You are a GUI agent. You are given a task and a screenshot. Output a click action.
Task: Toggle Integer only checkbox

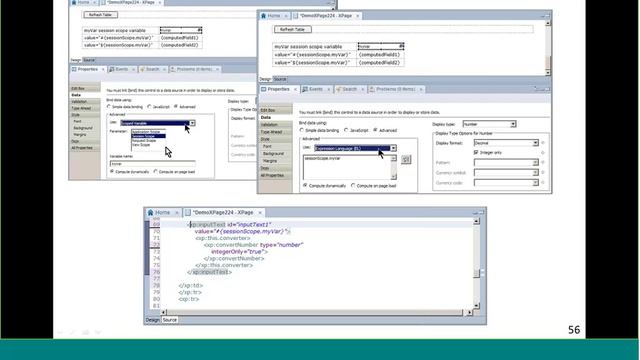pos(476,152)
